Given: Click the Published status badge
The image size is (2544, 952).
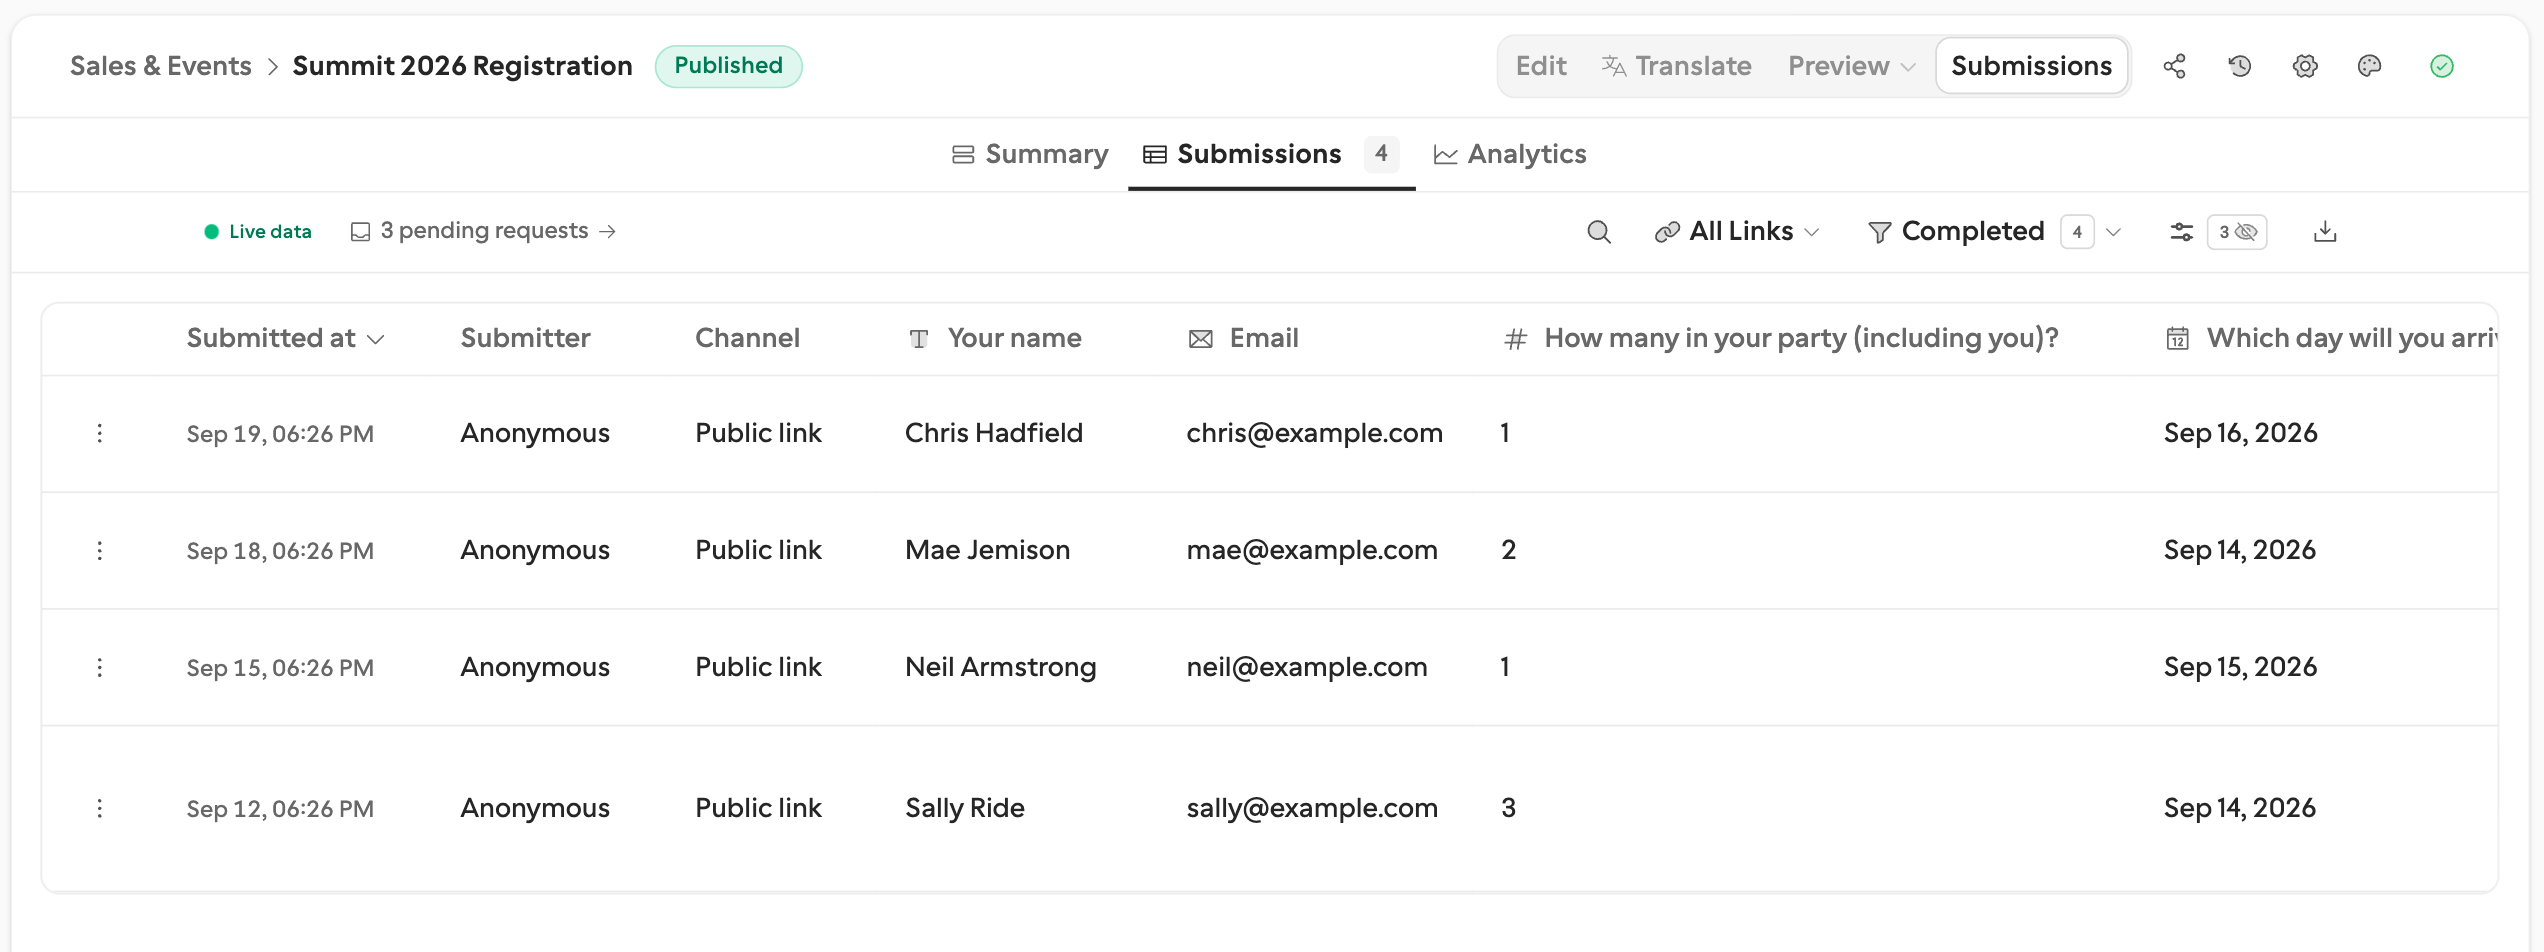Looking at the screenshot, I should 728,66.
